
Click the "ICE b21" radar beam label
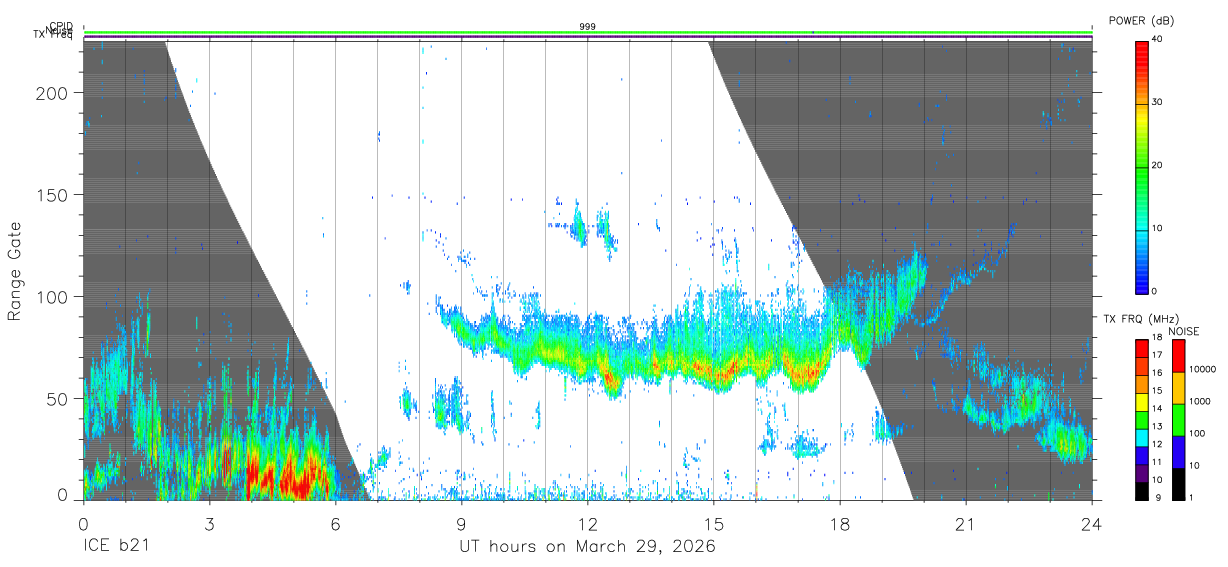(x=115, y=547)
